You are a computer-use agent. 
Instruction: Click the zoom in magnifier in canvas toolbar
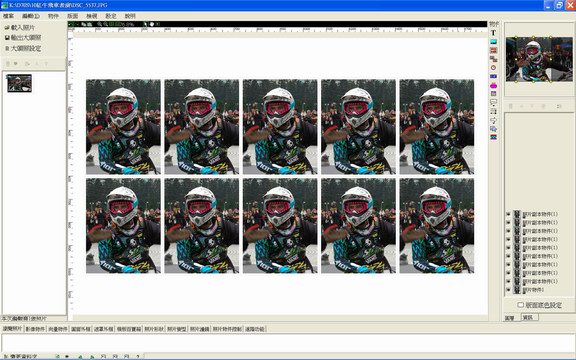click(x=100, y=24)
